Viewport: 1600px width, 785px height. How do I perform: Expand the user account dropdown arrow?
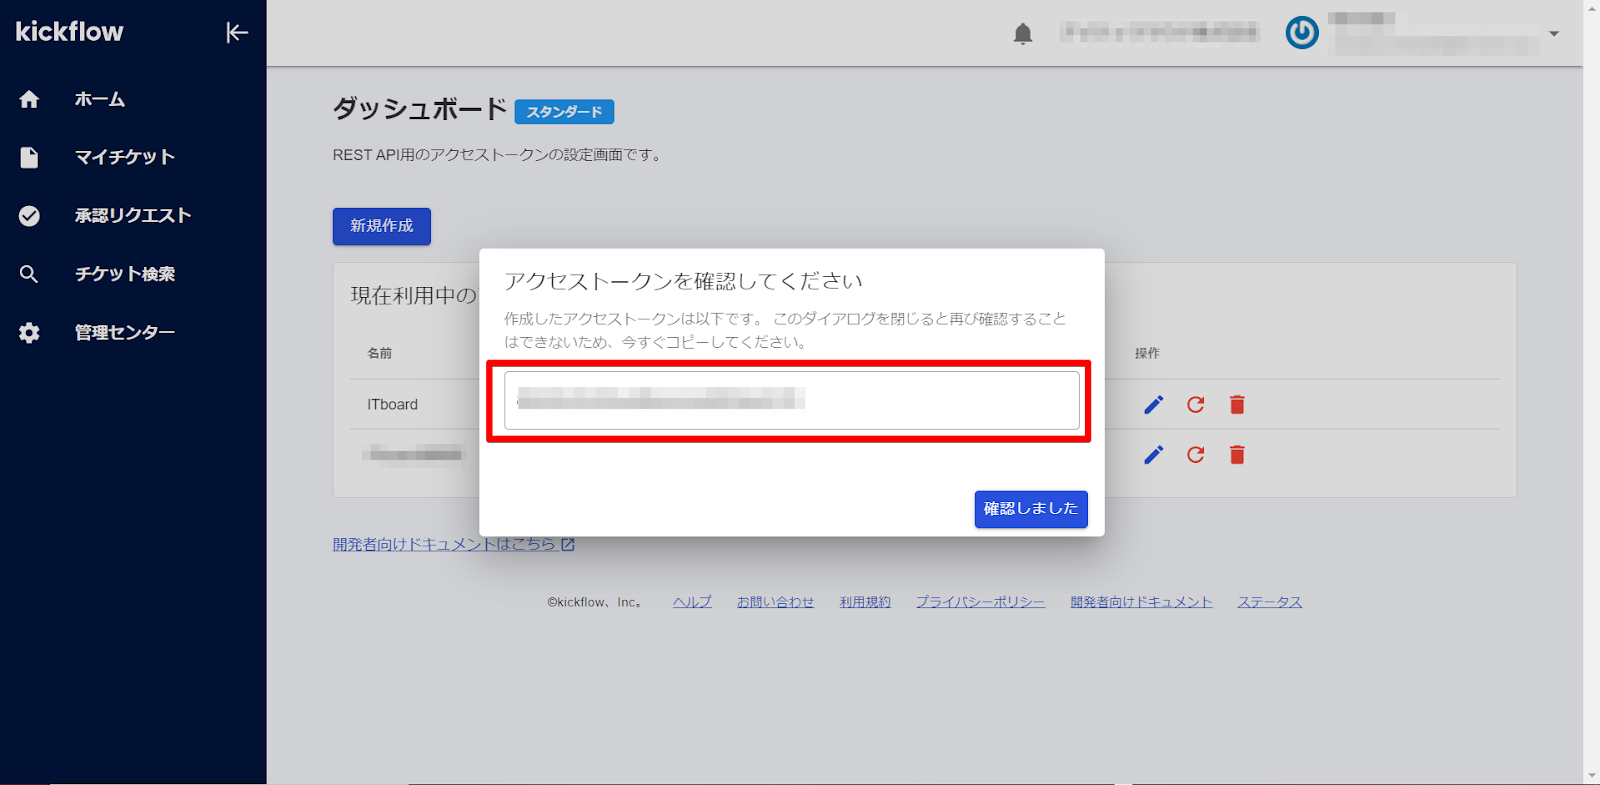(x=1553, y=34)
